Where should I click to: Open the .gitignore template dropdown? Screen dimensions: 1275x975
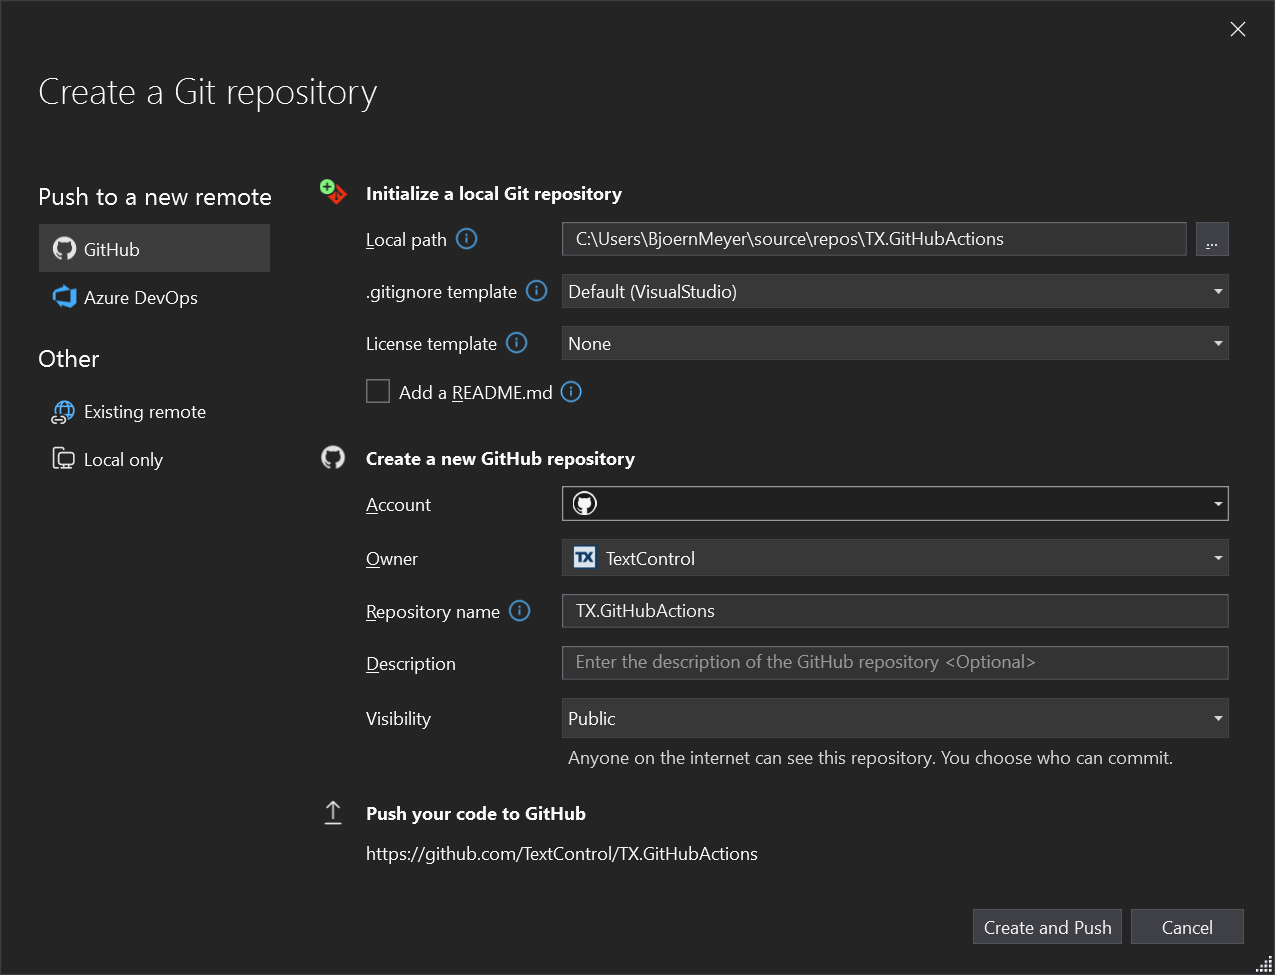tap(1218, 291)
